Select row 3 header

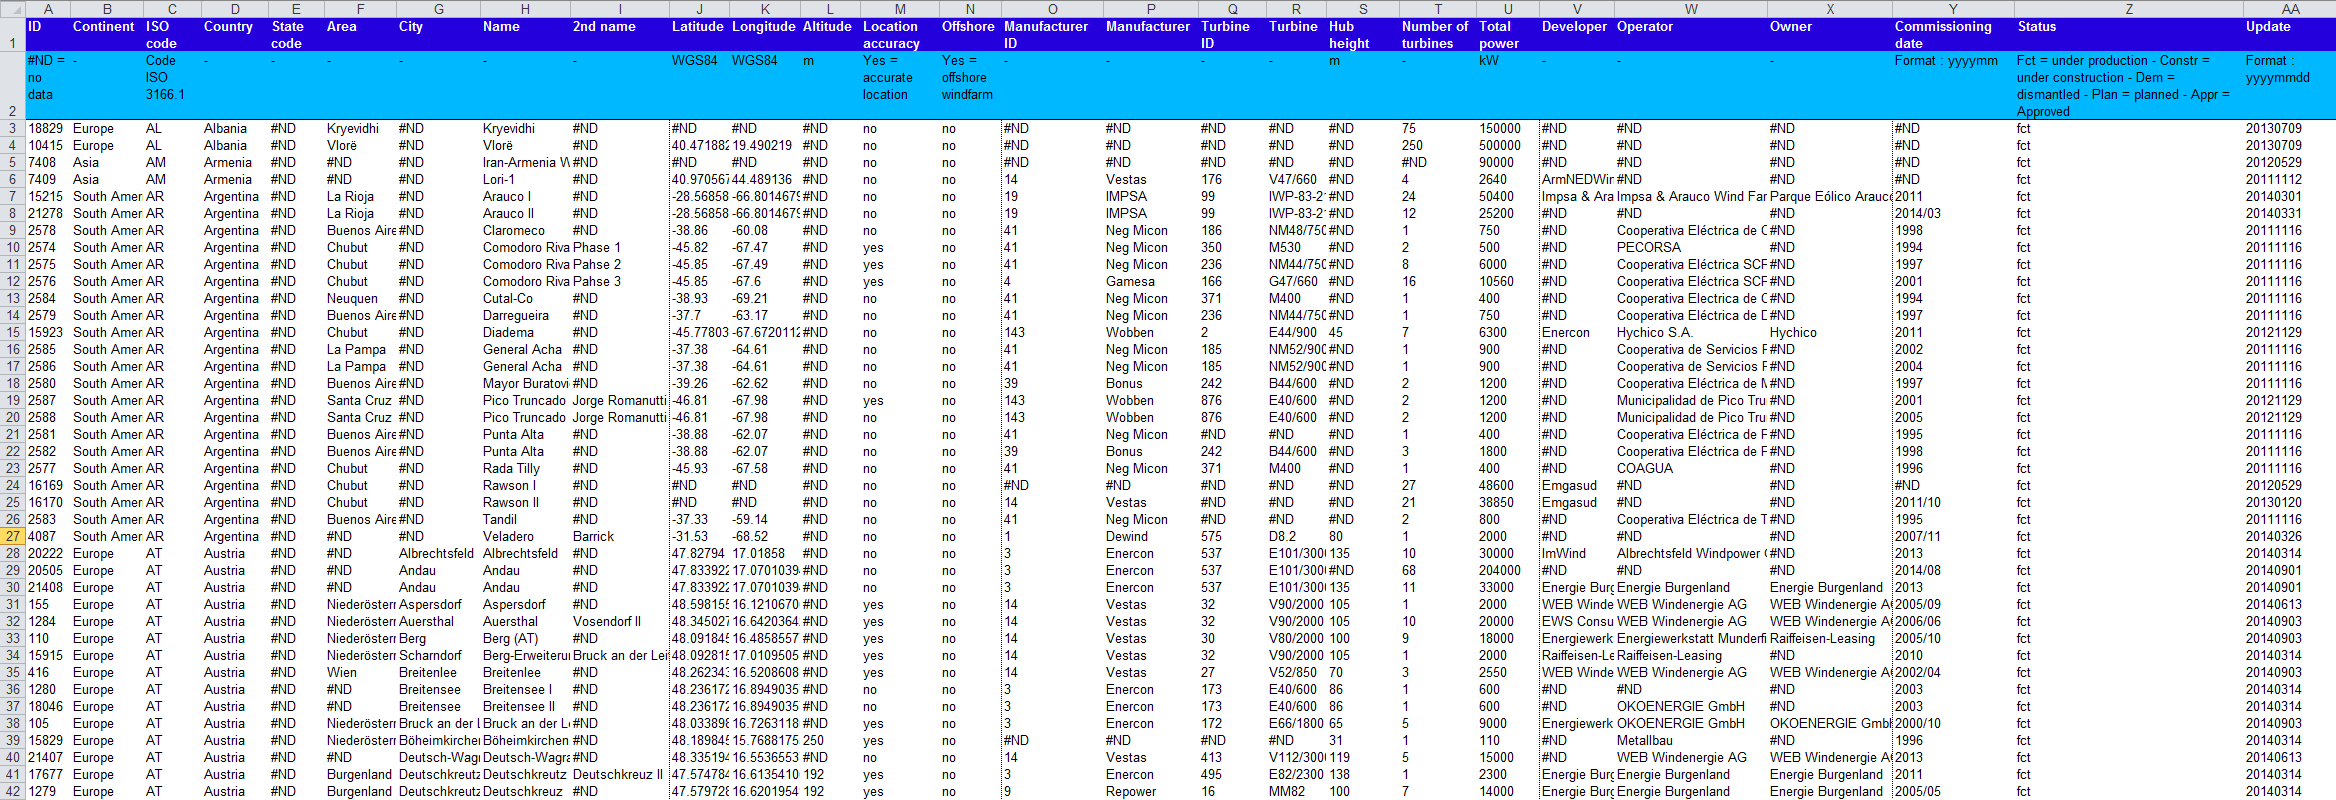(x=13, y=128)
